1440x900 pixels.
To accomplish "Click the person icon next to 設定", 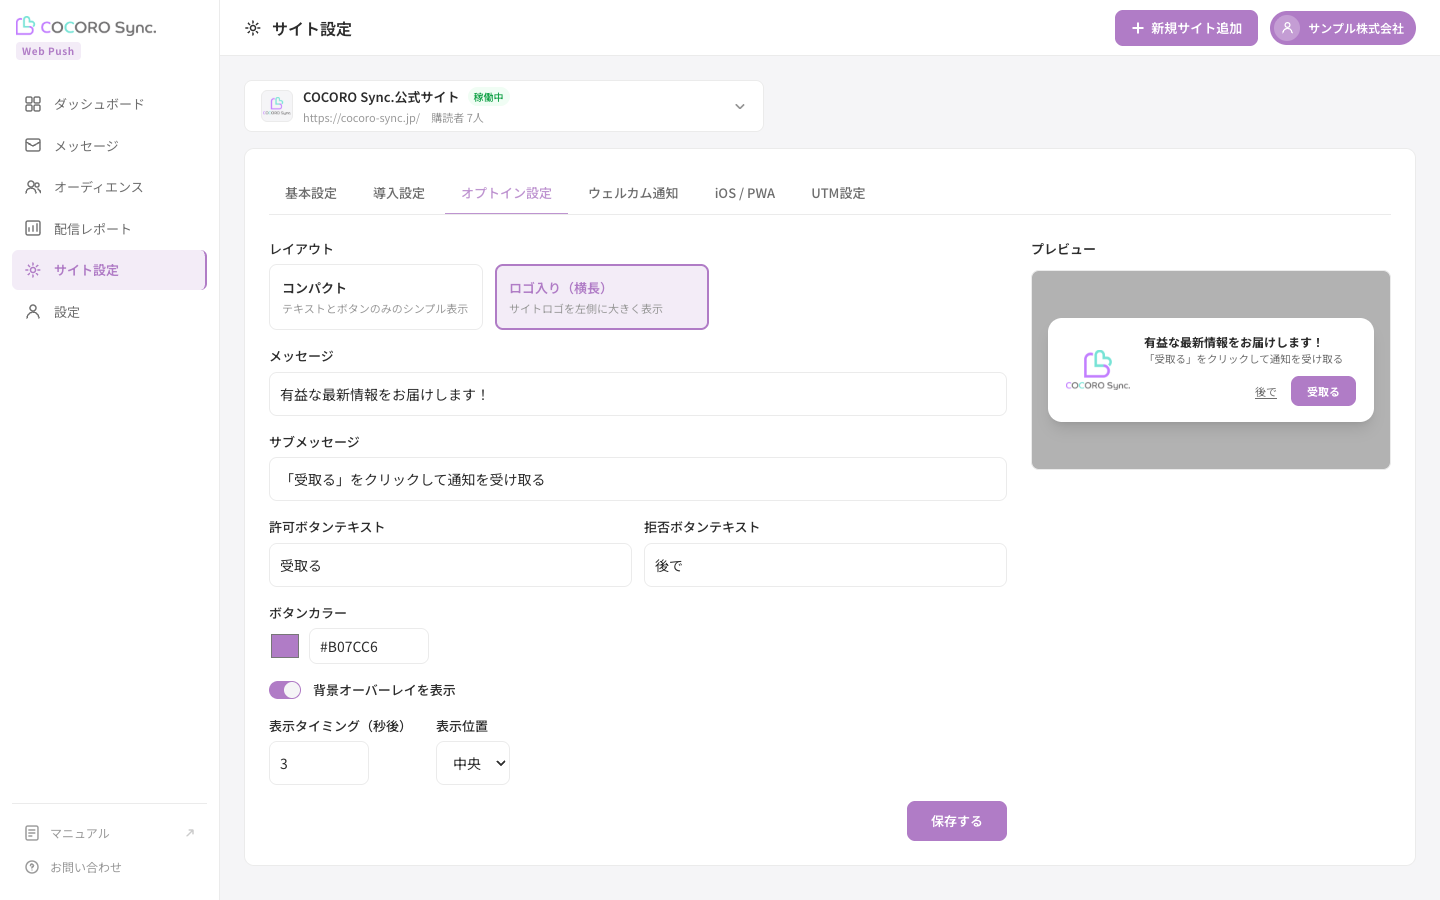I will [33, 312].
